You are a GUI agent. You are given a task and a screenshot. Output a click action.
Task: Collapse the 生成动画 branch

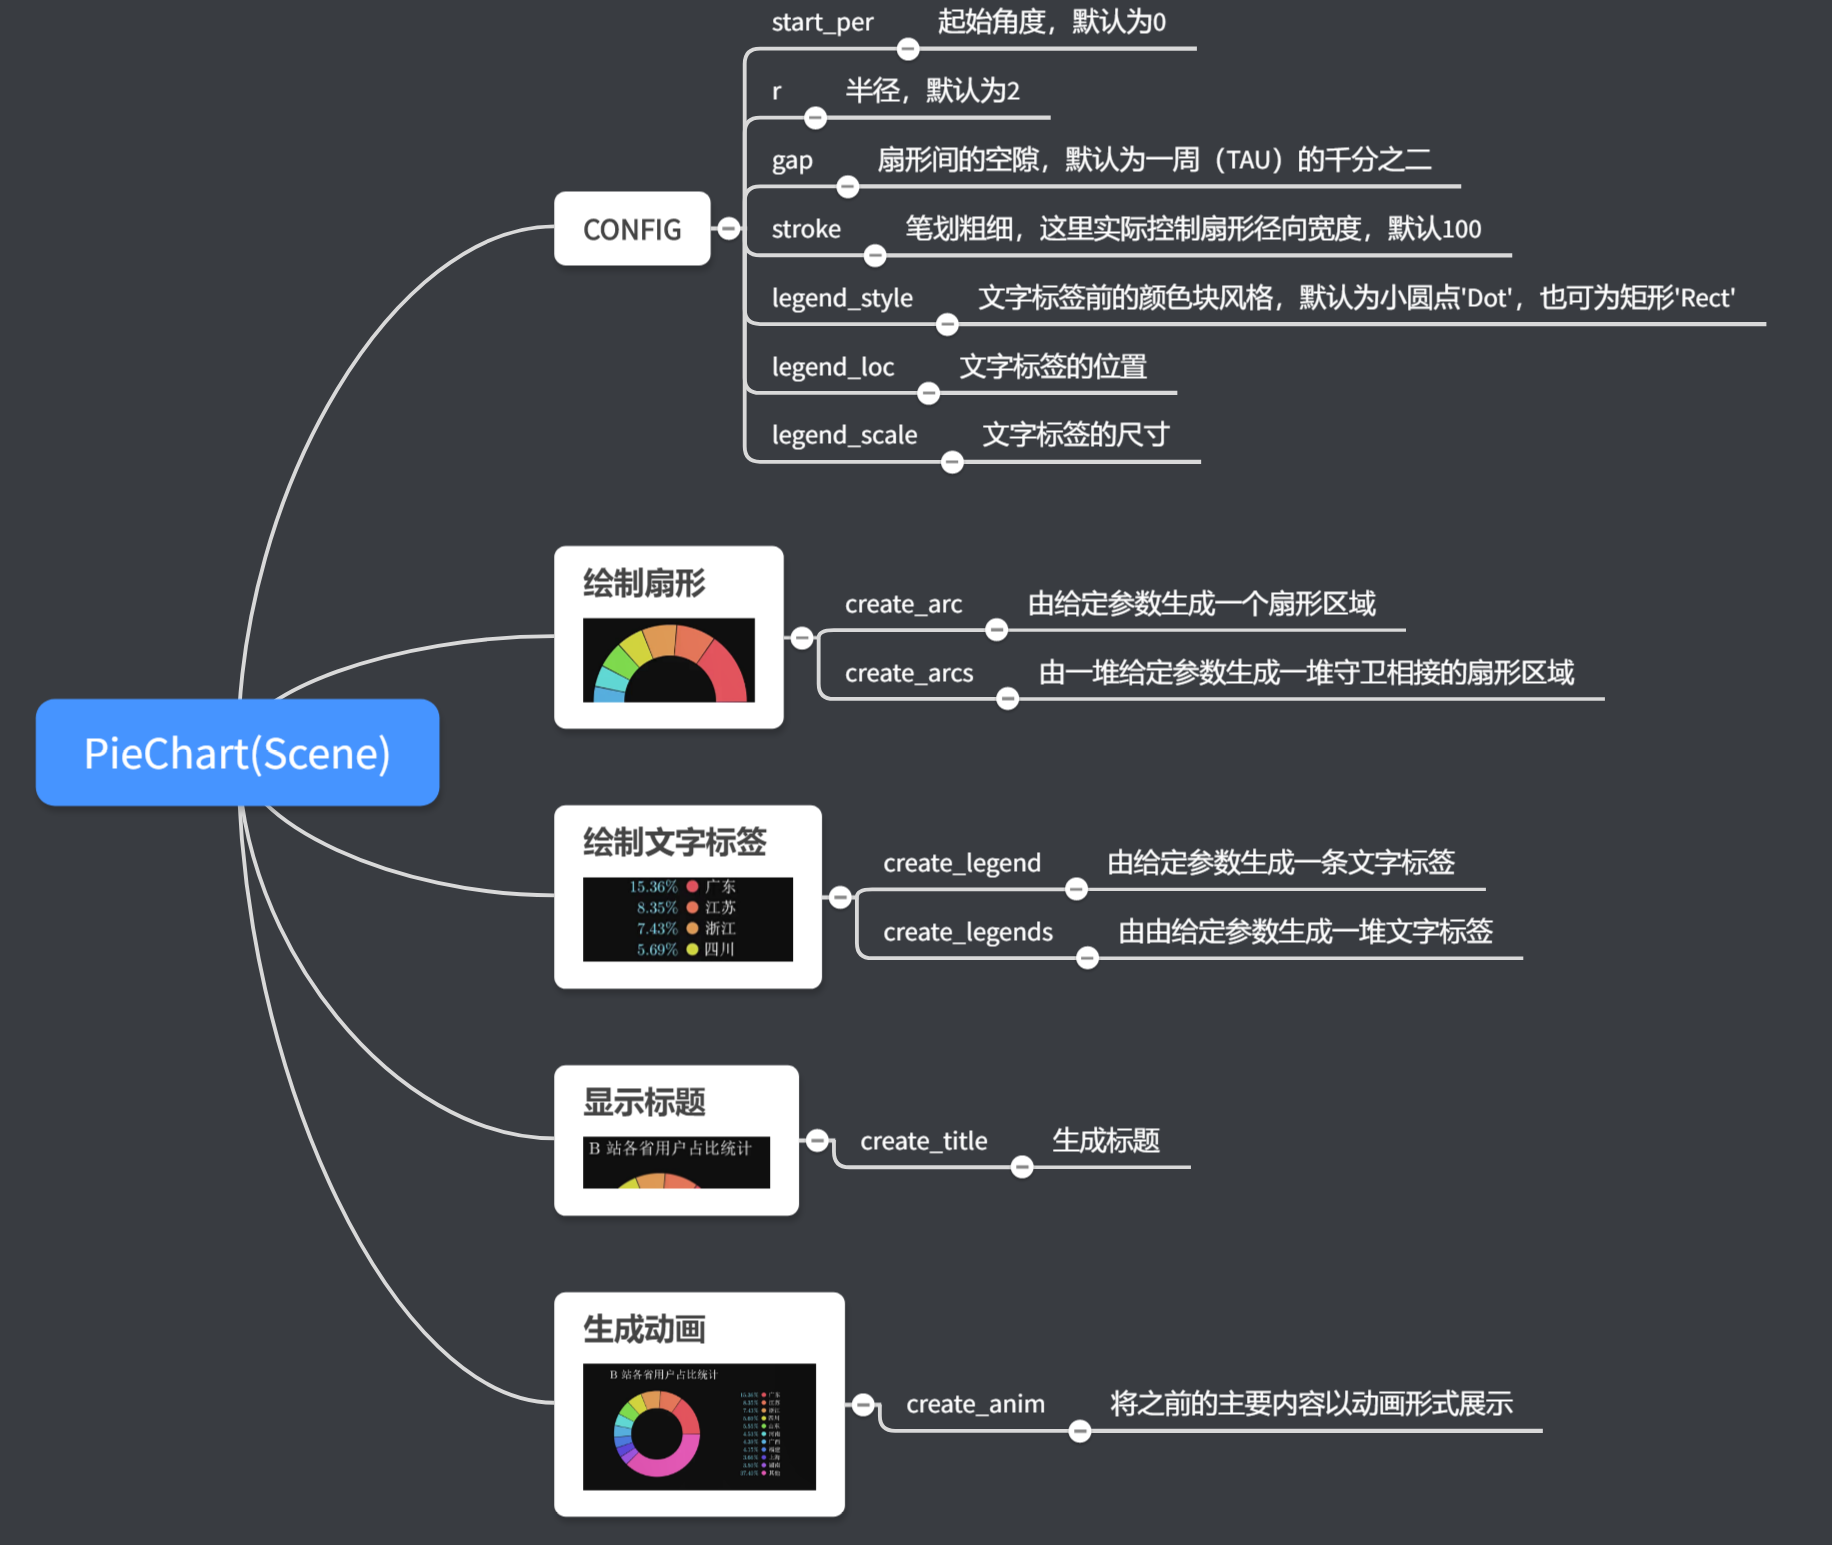tap(864, 1405)
